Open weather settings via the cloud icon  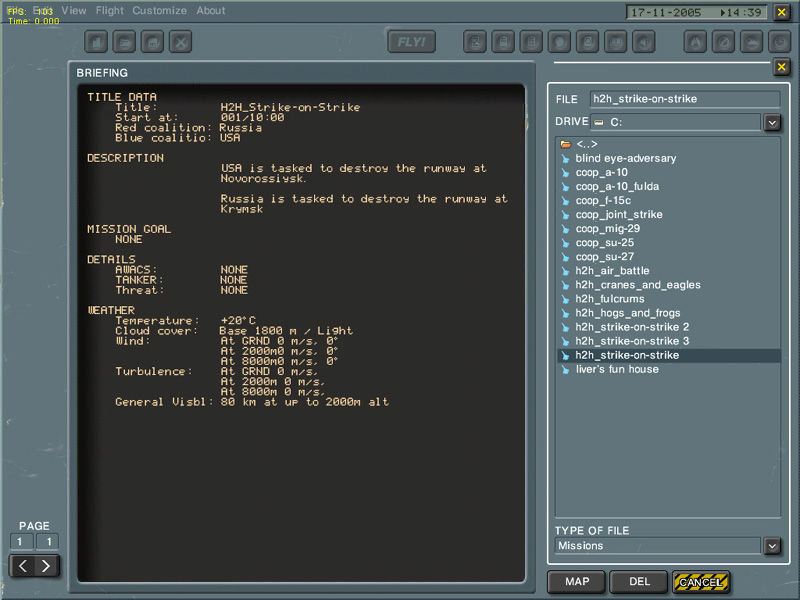[752, 42]
